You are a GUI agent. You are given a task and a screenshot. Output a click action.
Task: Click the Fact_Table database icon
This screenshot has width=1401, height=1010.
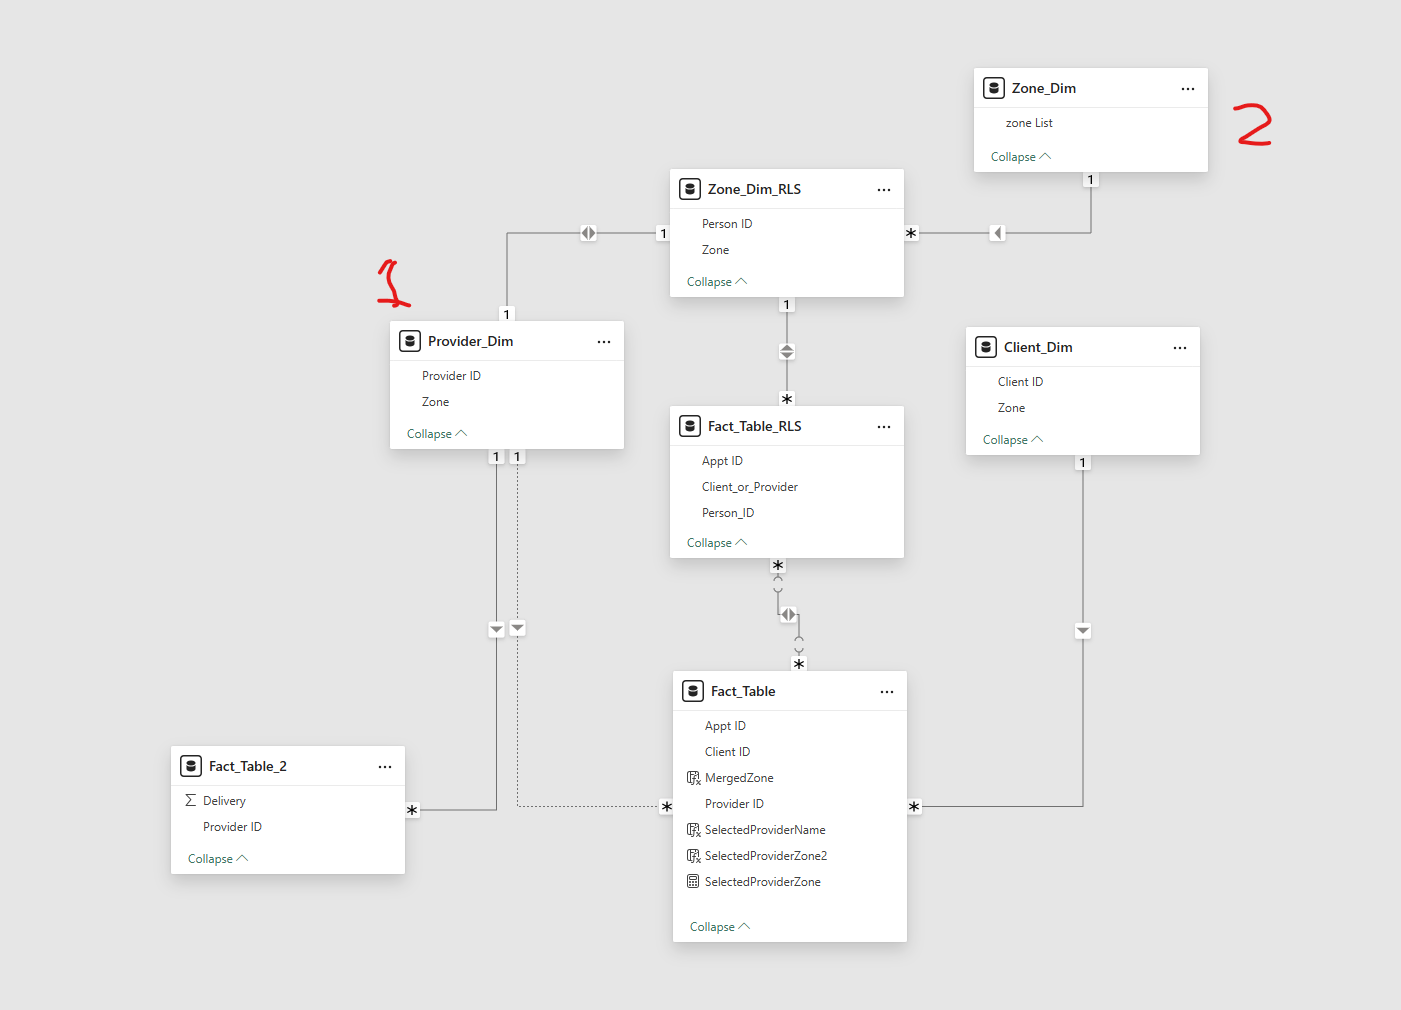pos(693,691)
